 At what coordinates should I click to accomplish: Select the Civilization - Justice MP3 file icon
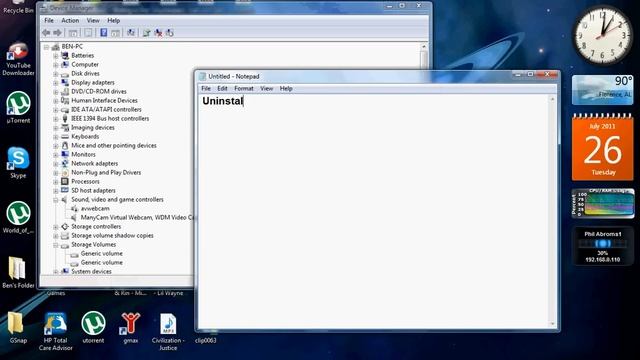coord(168,331)
